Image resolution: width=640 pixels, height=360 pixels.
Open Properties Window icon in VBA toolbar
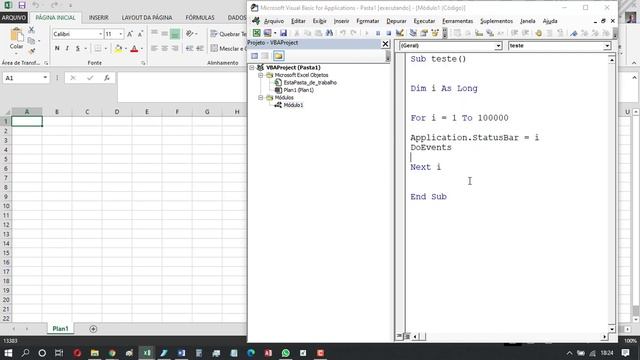[424, 33]
